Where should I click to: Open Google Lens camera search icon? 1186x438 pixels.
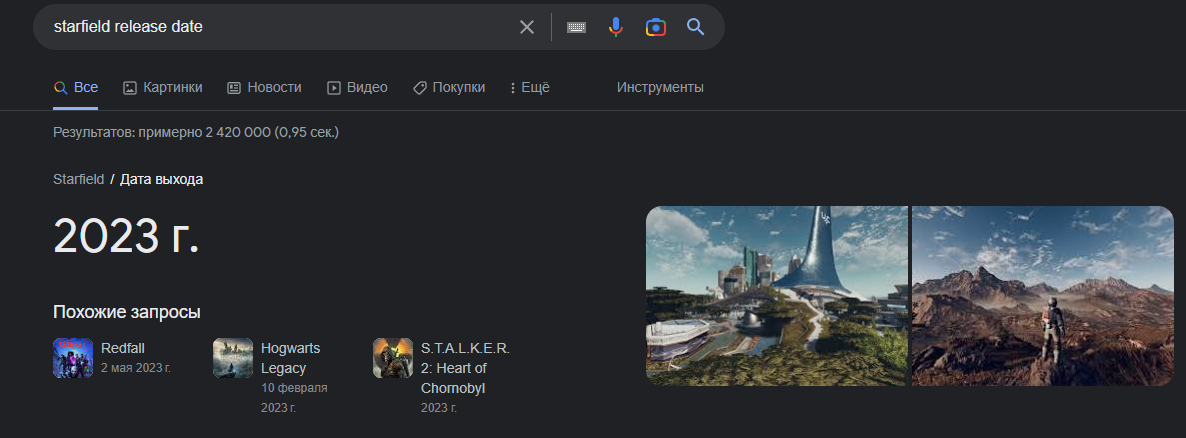(656, 27)
